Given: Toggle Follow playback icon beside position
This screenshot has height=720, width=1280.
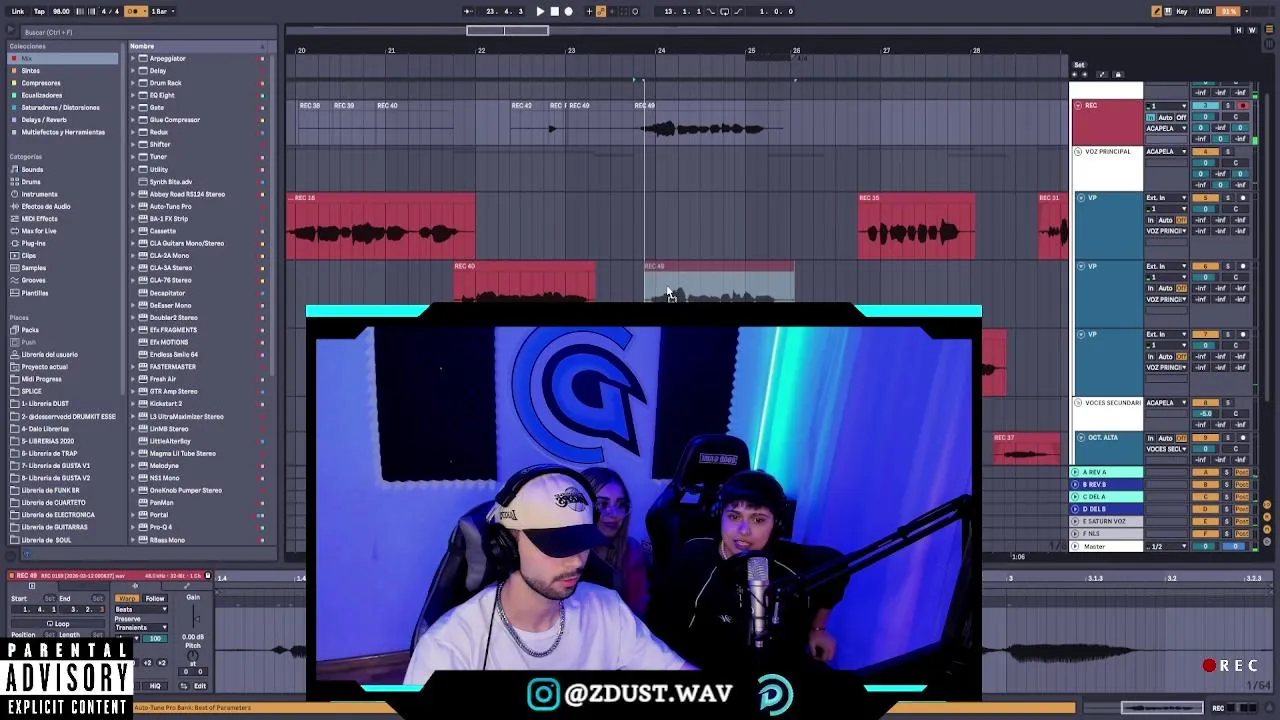Looking at the screenshot, I should pyautogui.click(x=468, y=11).
